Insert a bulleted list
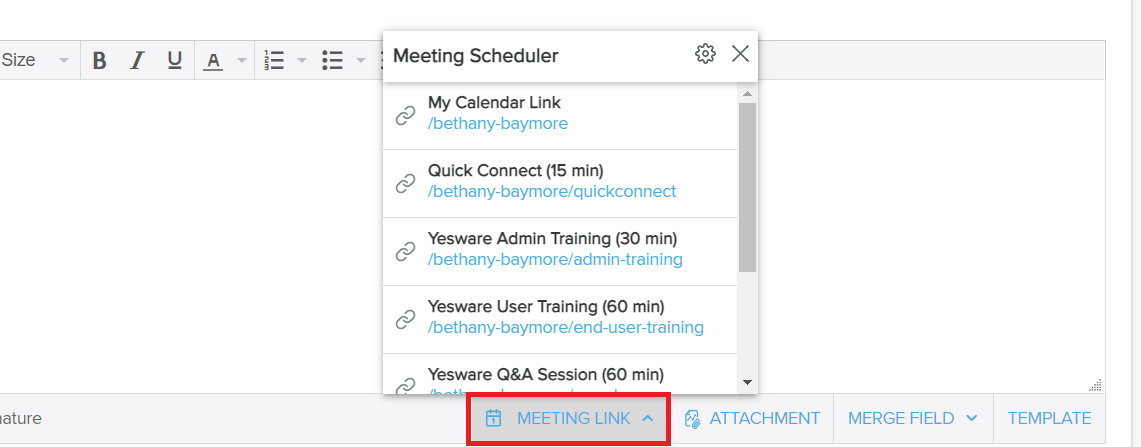The image size is (1141, 447). click(x=333, y=60)
